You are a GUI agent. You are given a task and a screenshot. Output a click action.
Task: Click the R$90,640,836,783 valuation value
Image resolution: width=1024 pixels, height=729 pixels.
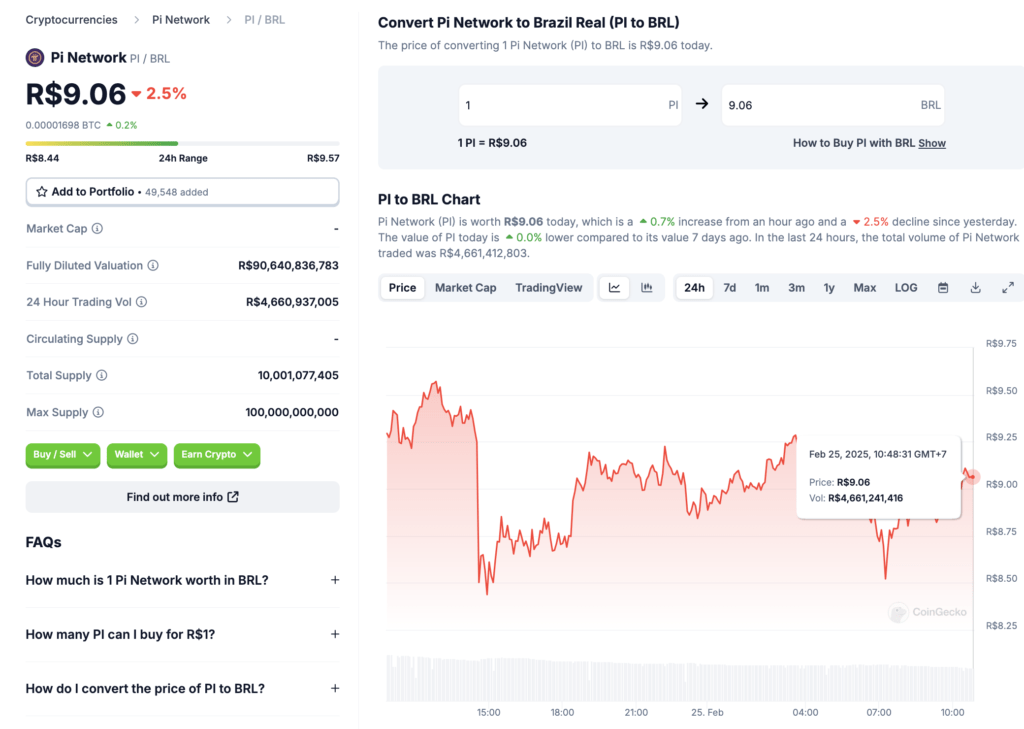coord(288,265)
